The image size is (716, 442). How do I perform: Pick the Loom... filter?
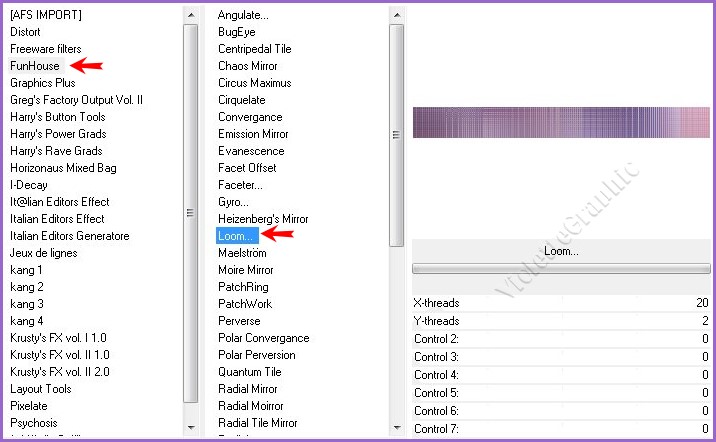237,236
